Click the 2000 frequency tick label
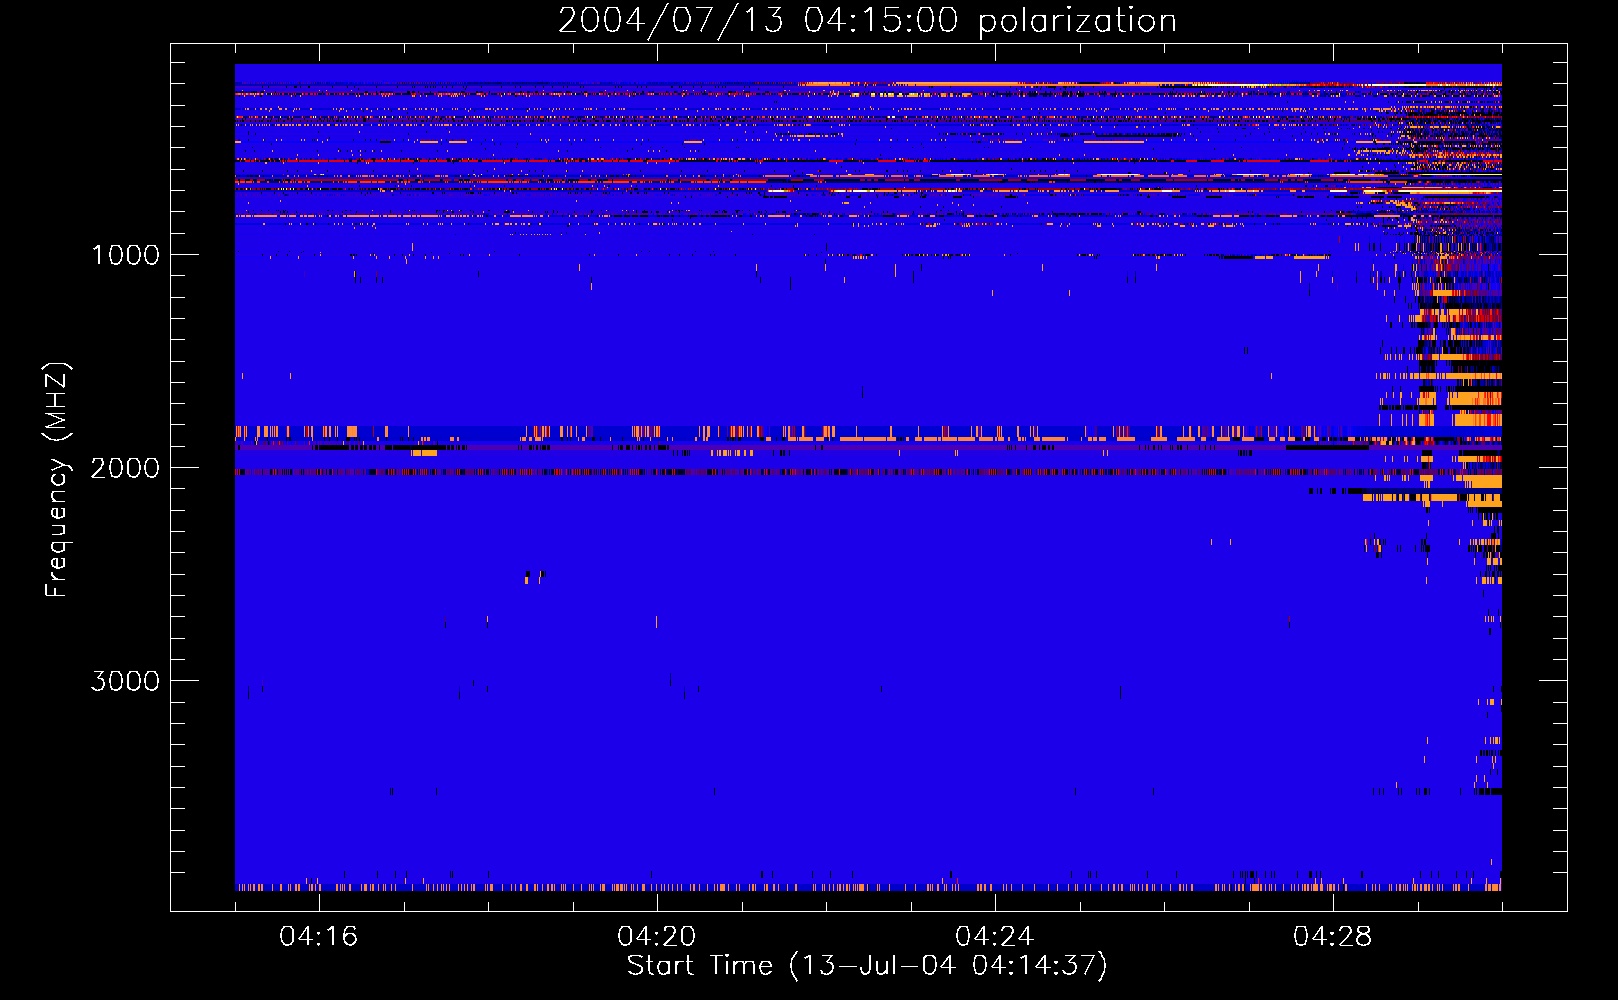 click(125, 468)
